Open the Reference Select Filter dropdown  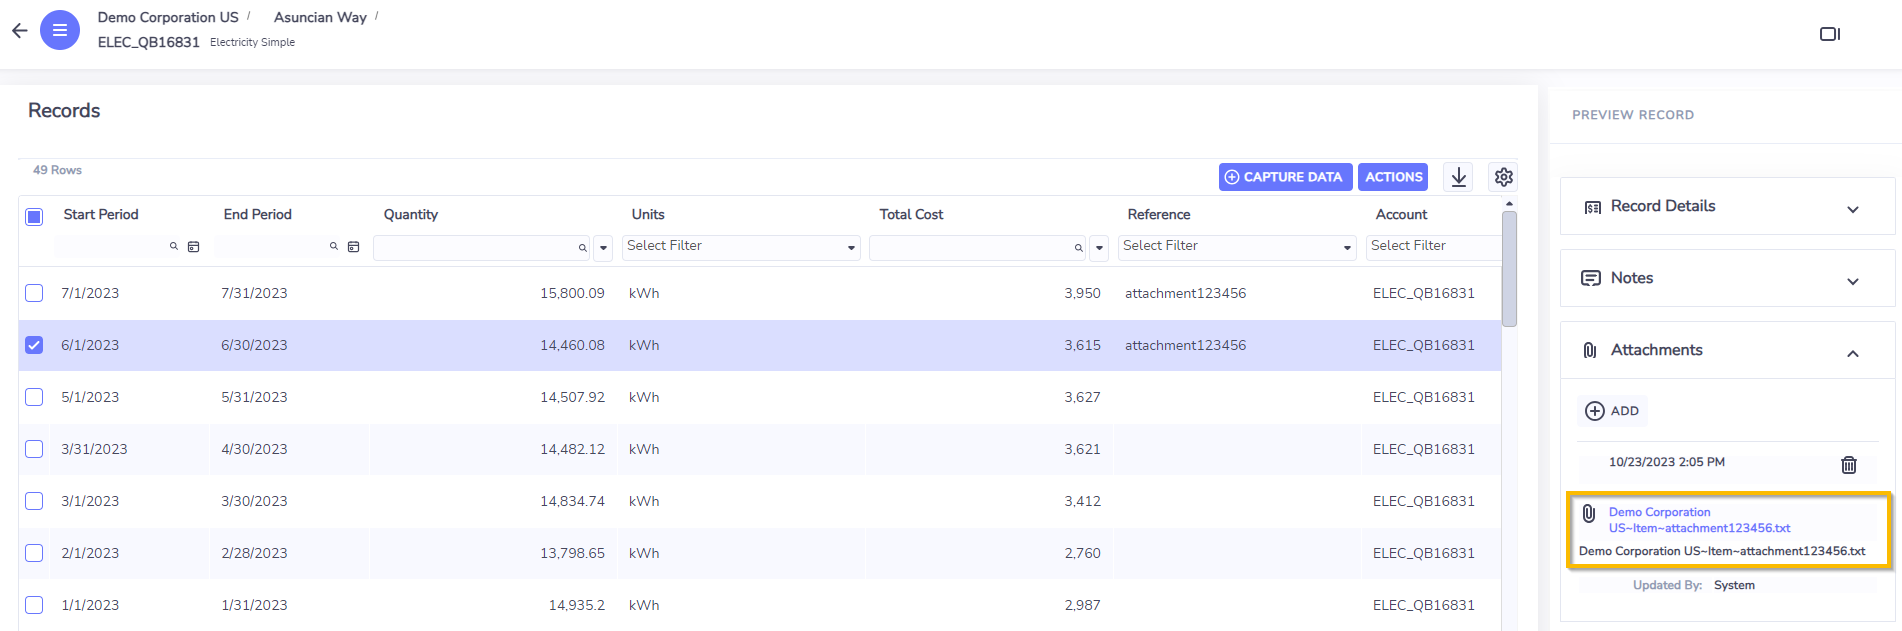coord(1237,247)
